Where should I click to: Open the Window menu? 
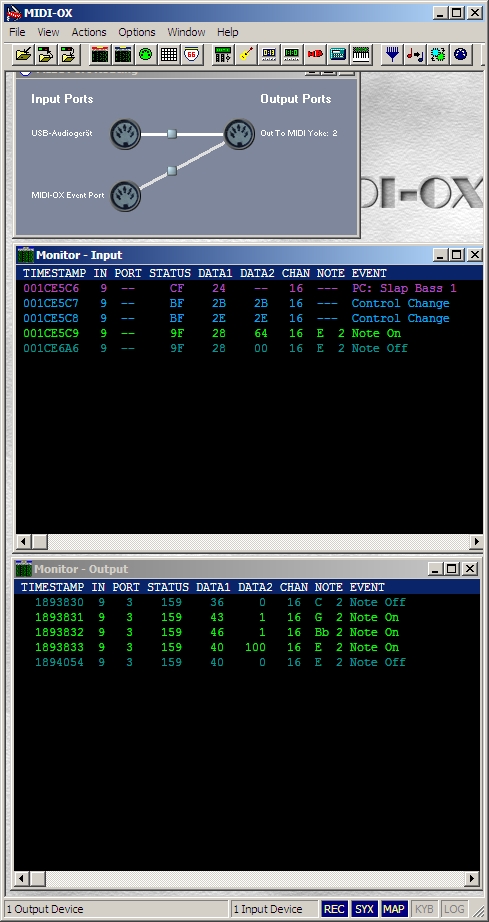[x=186, y=32]
